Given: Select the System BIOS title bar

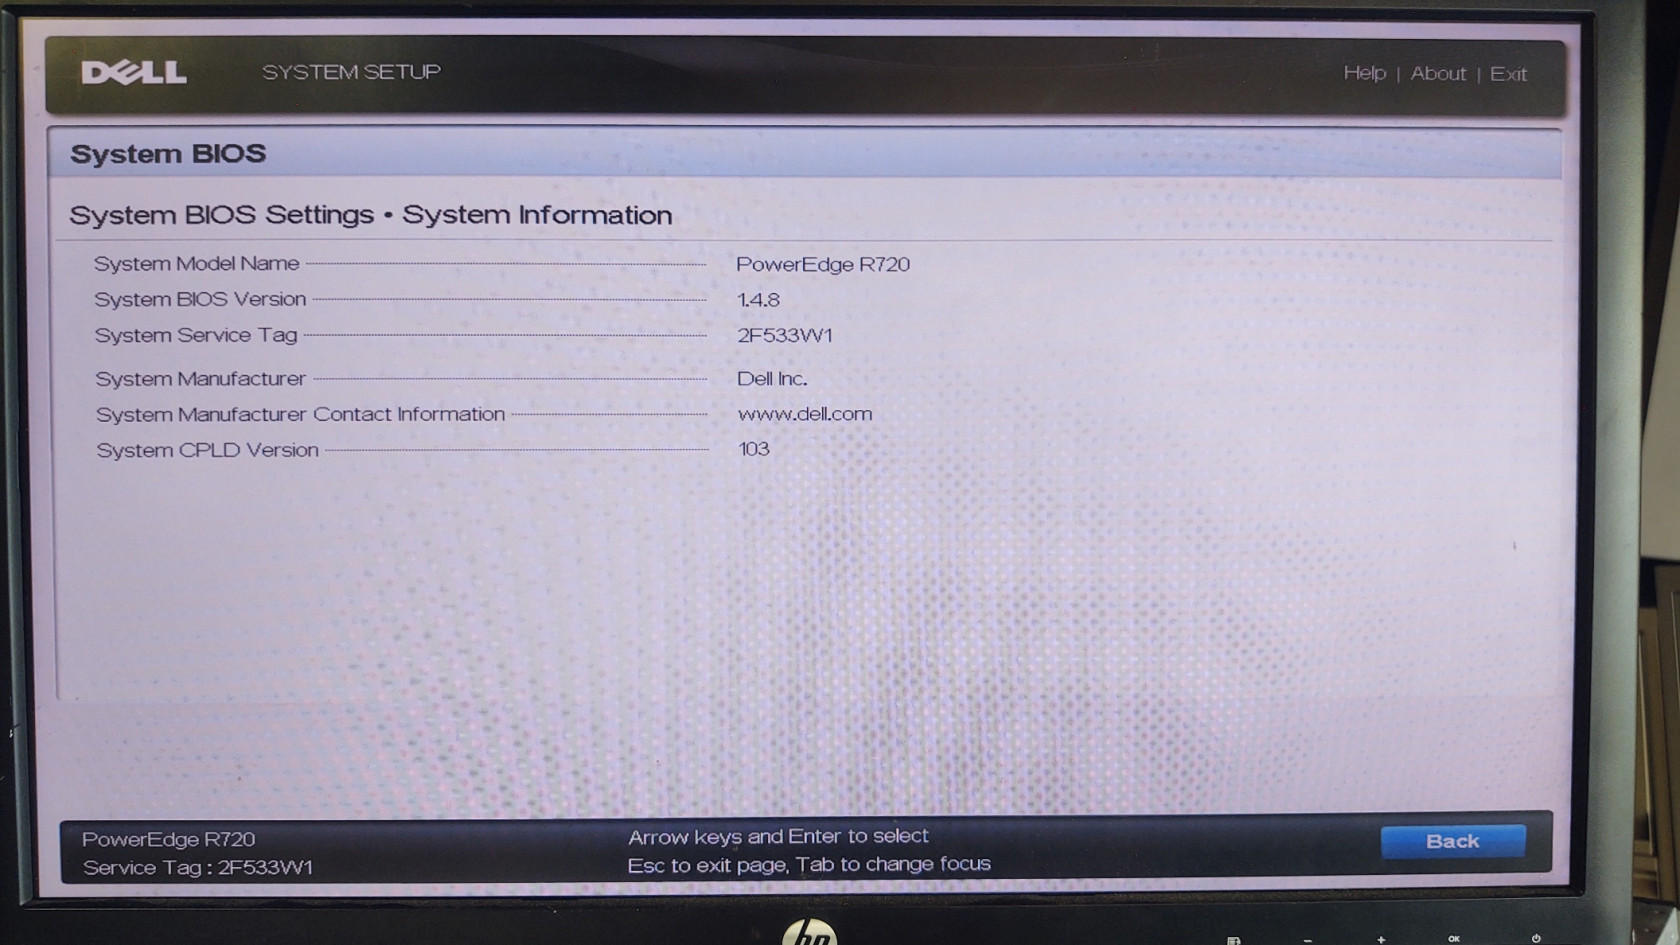Looking at the screenshot, I should pyautogui.click(x=168, y=154).
